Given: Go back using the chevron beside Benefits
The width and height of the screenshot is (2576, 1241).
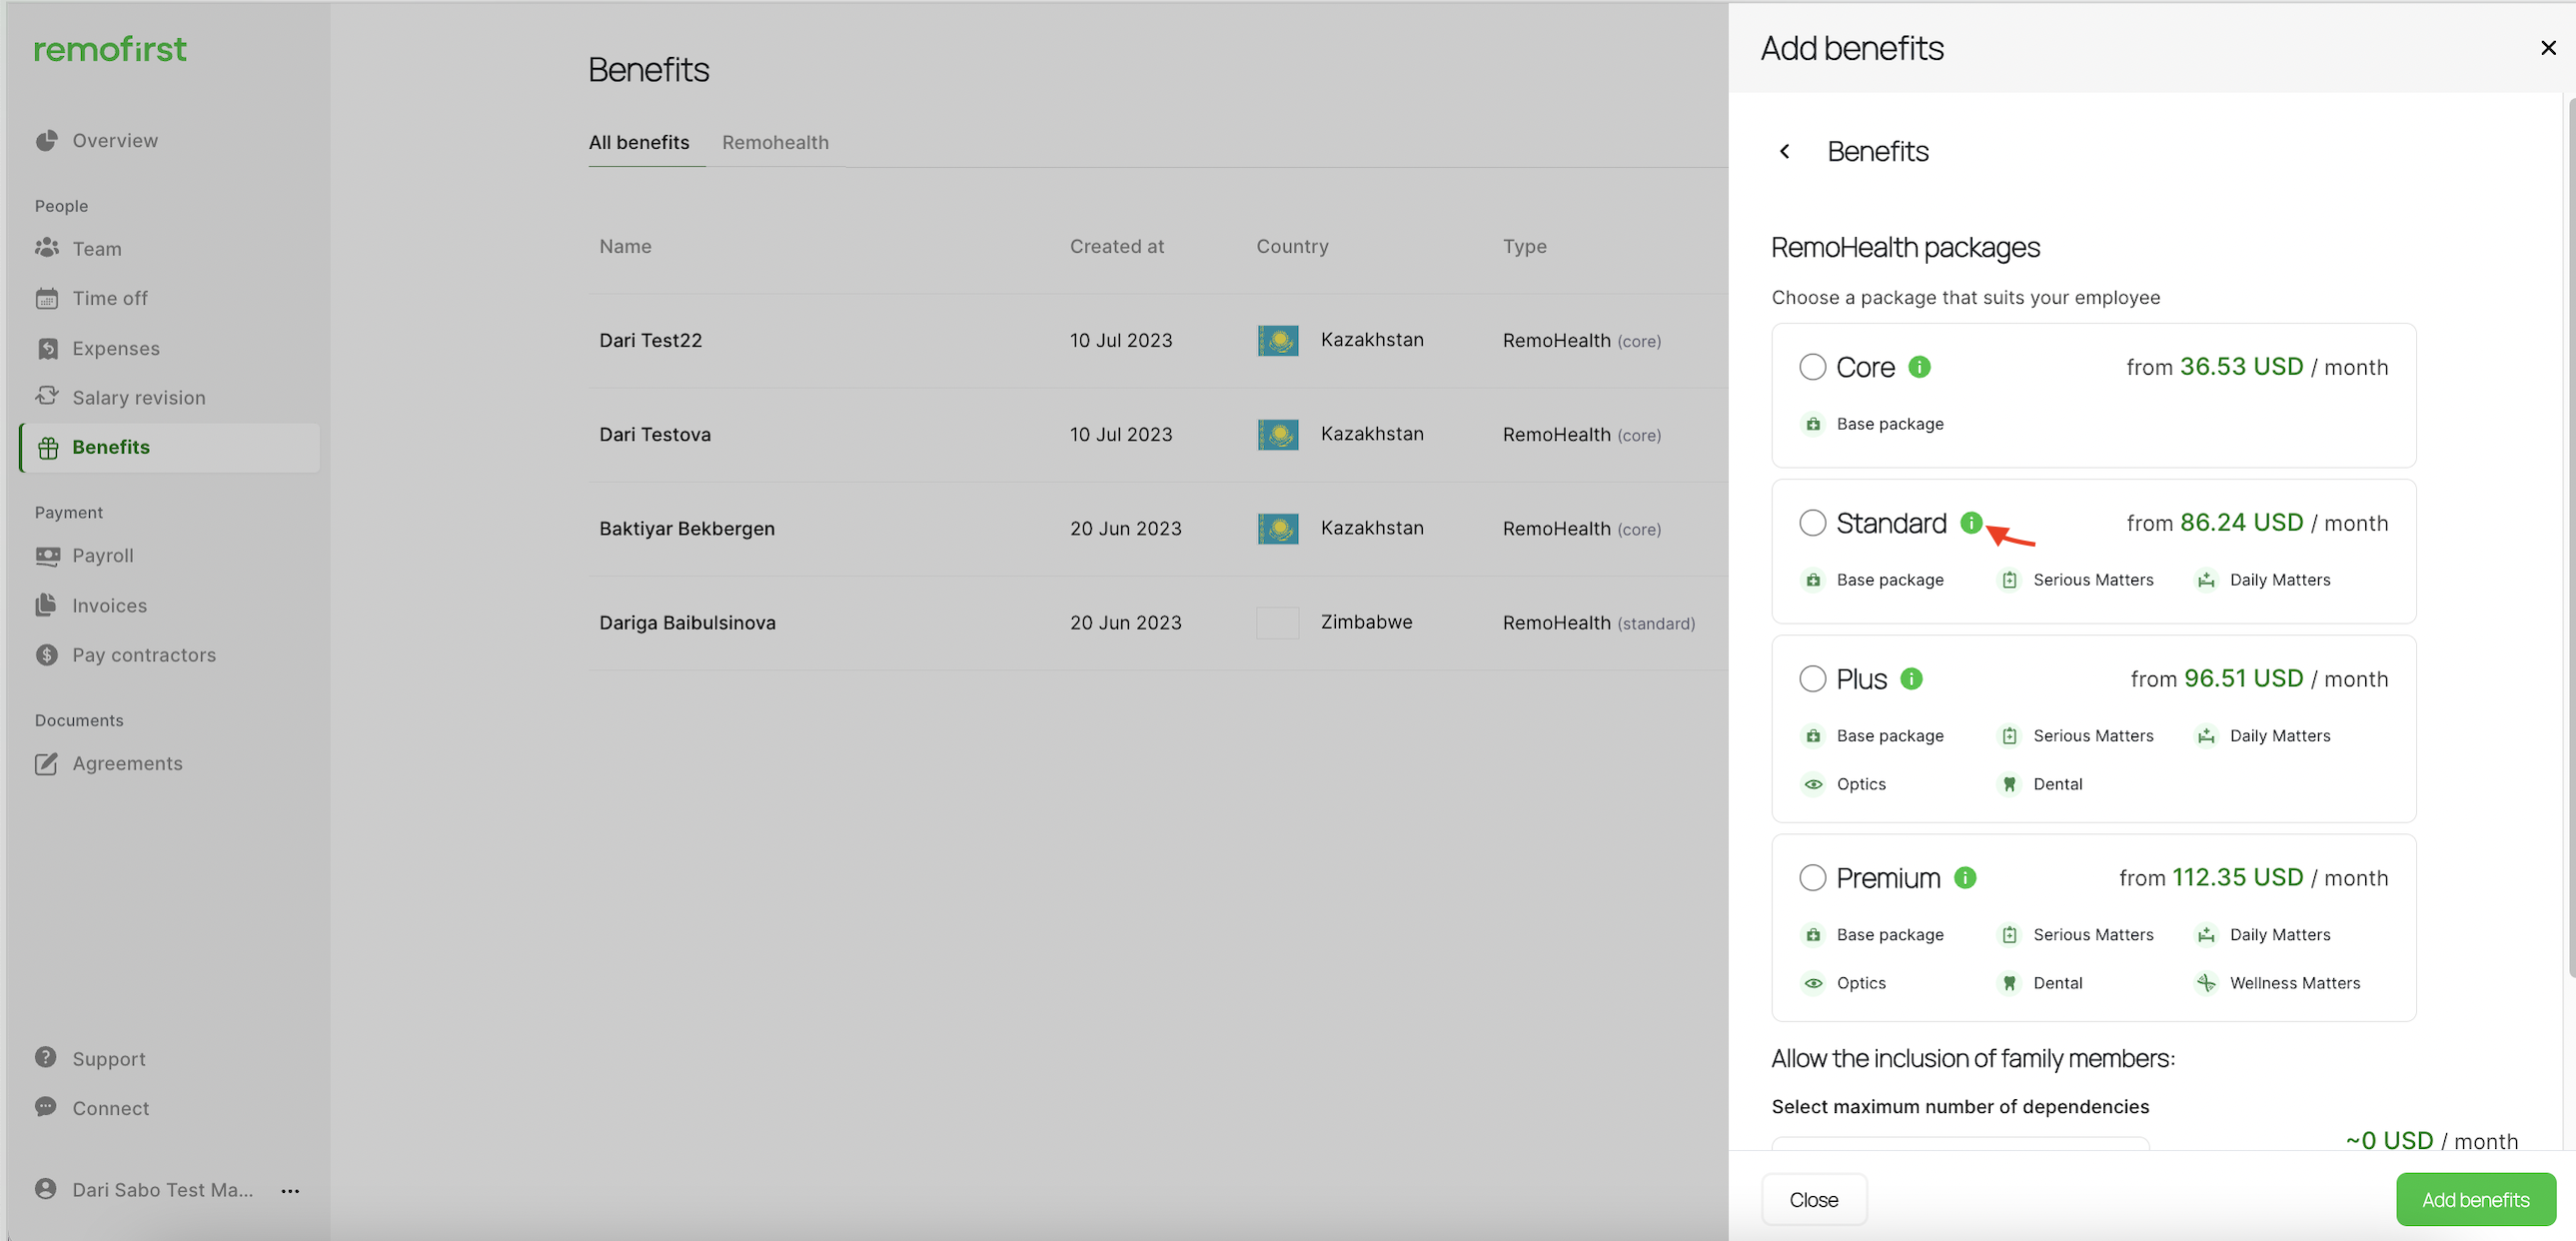Looking at the screenshot, I should pyautogui.click(x=1784, y=151).
